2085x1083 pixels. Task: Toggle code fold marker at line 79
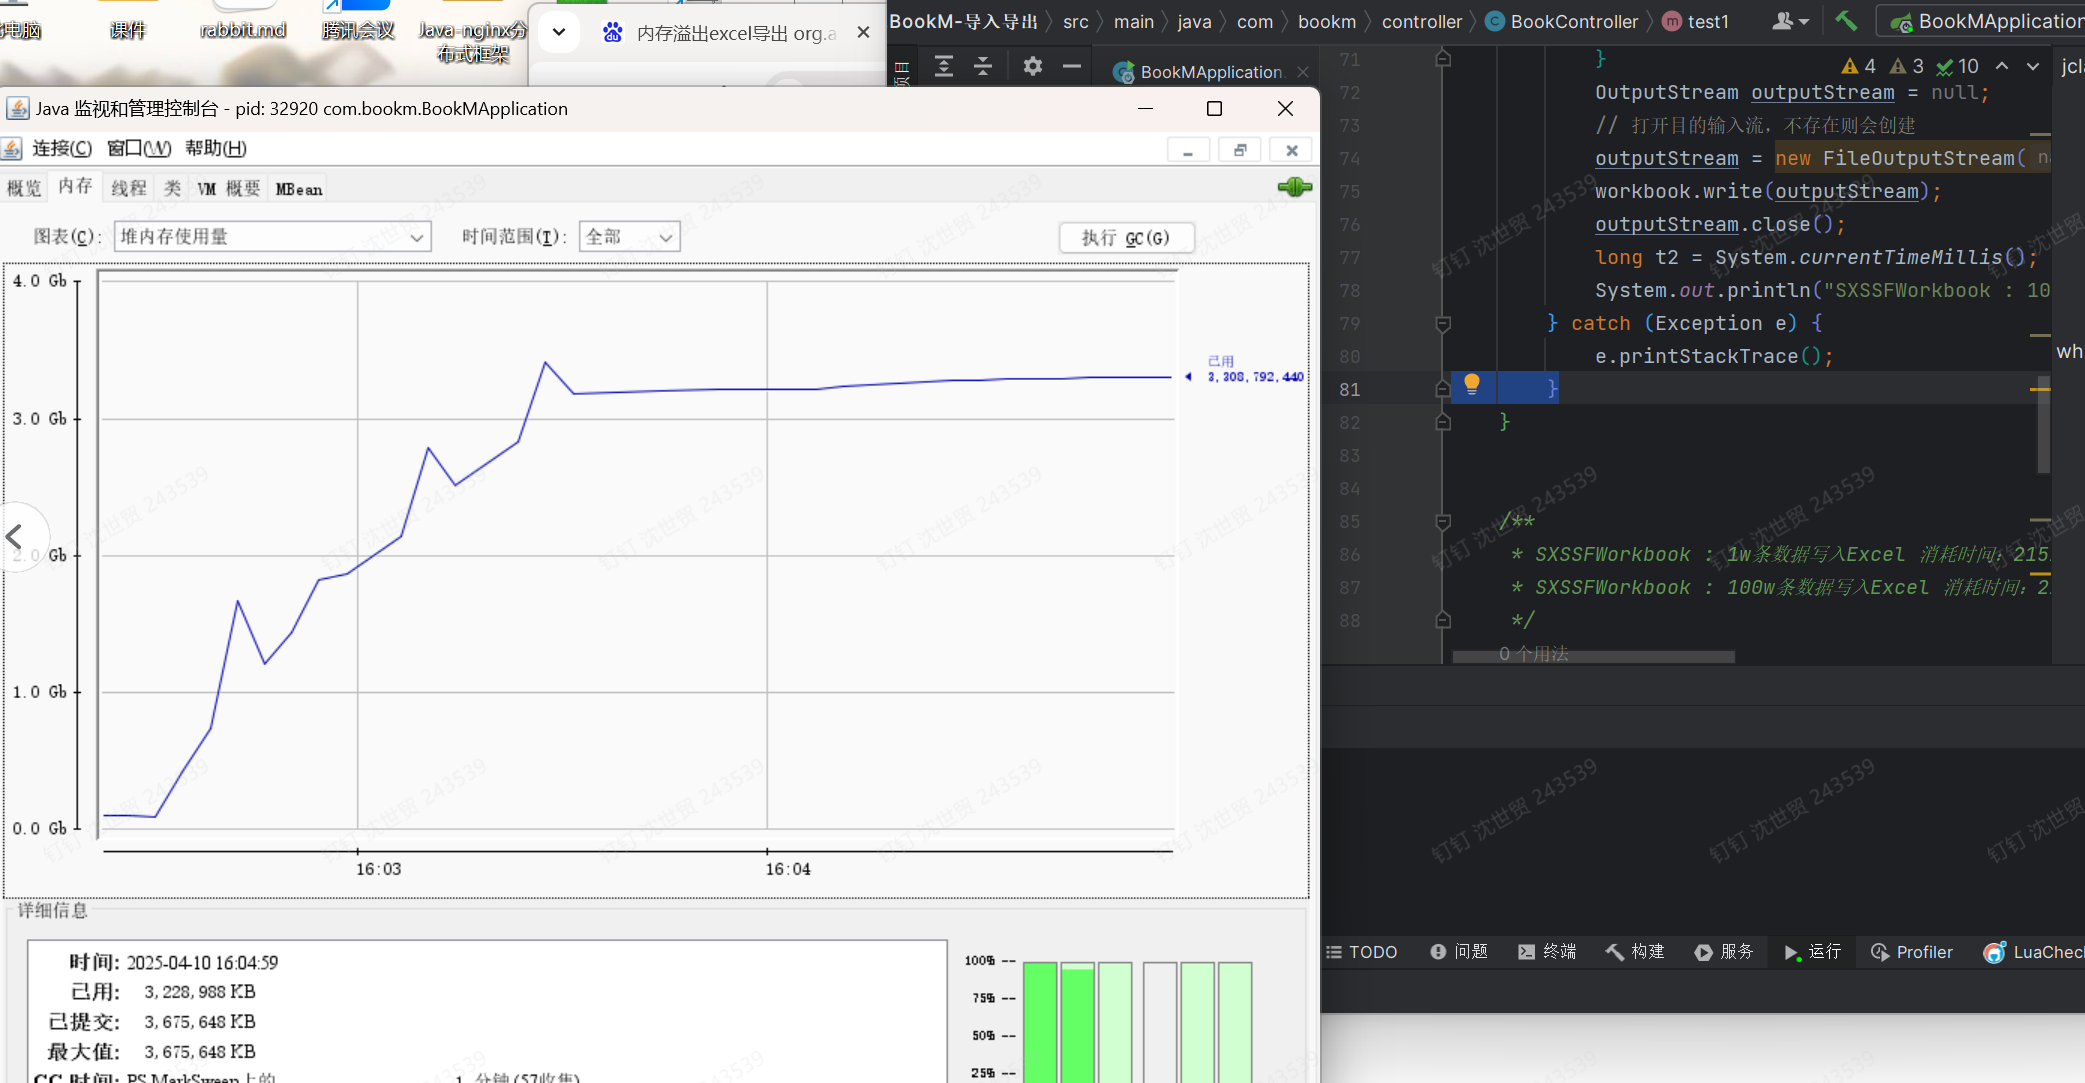click(x=1443, y=323)
